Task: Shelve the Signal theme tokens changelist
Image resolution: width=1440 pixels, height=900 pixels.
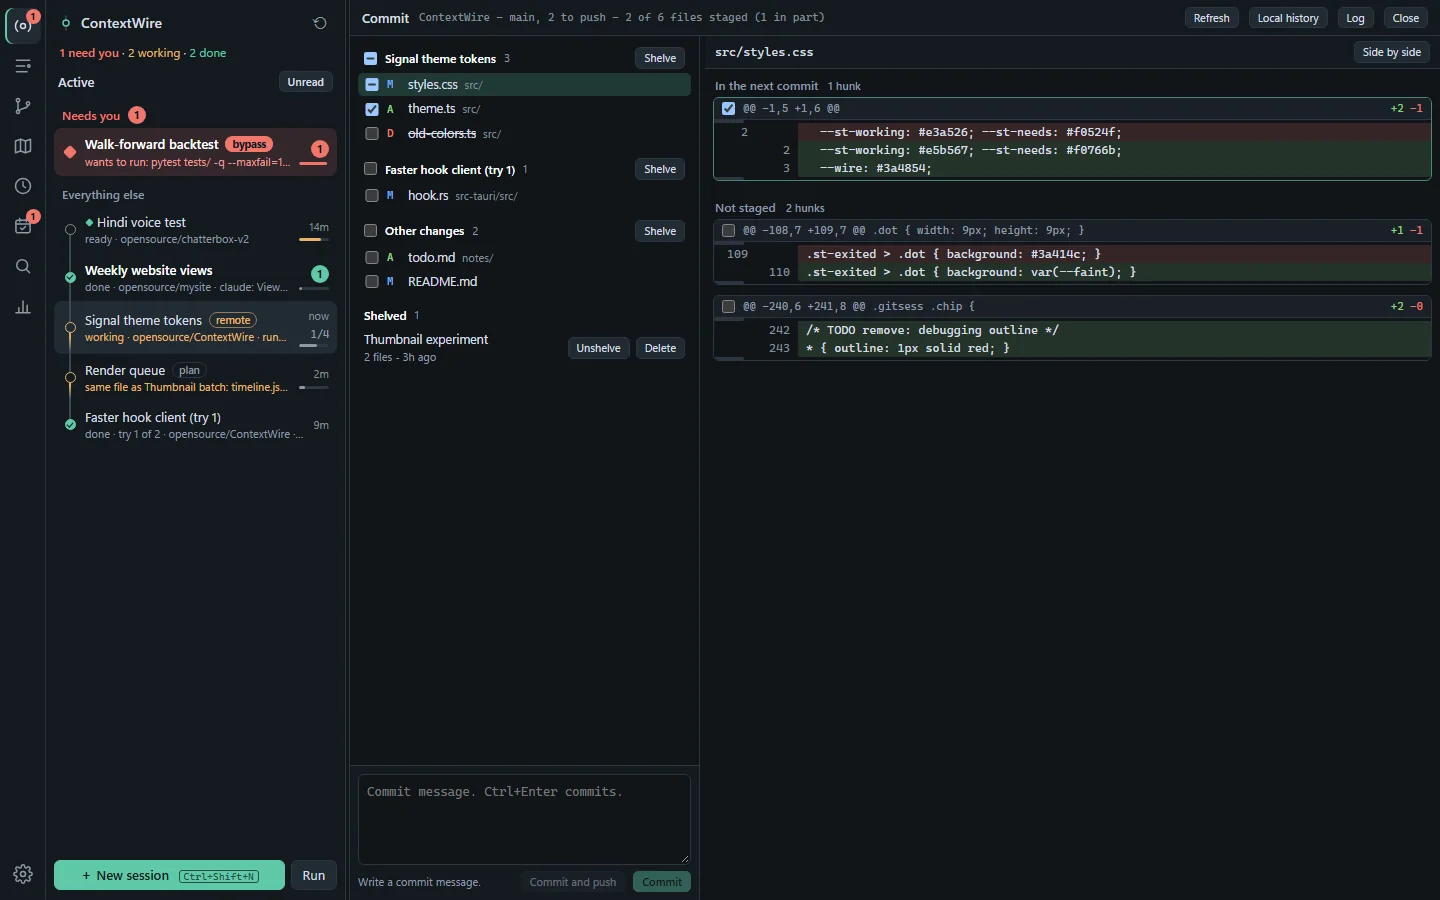Action: point(660,58)
